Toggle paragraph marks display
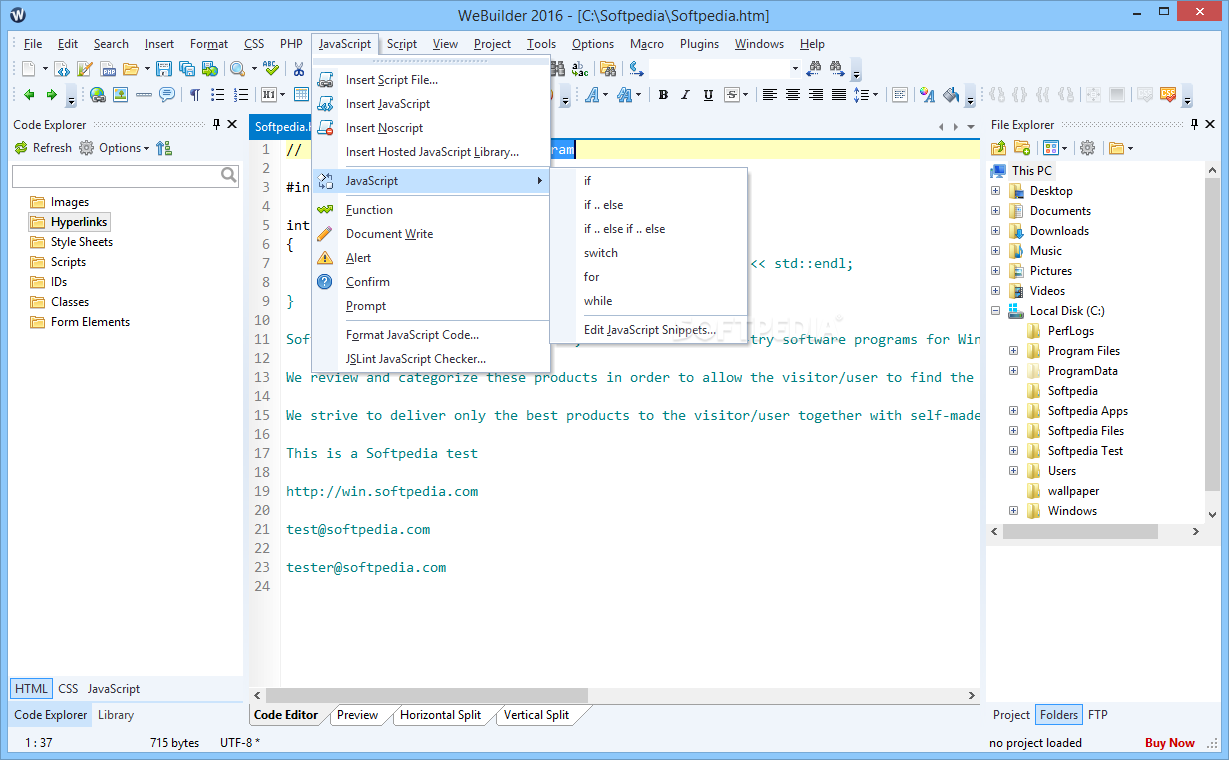The image size is (1229, 760). [195, 95]
